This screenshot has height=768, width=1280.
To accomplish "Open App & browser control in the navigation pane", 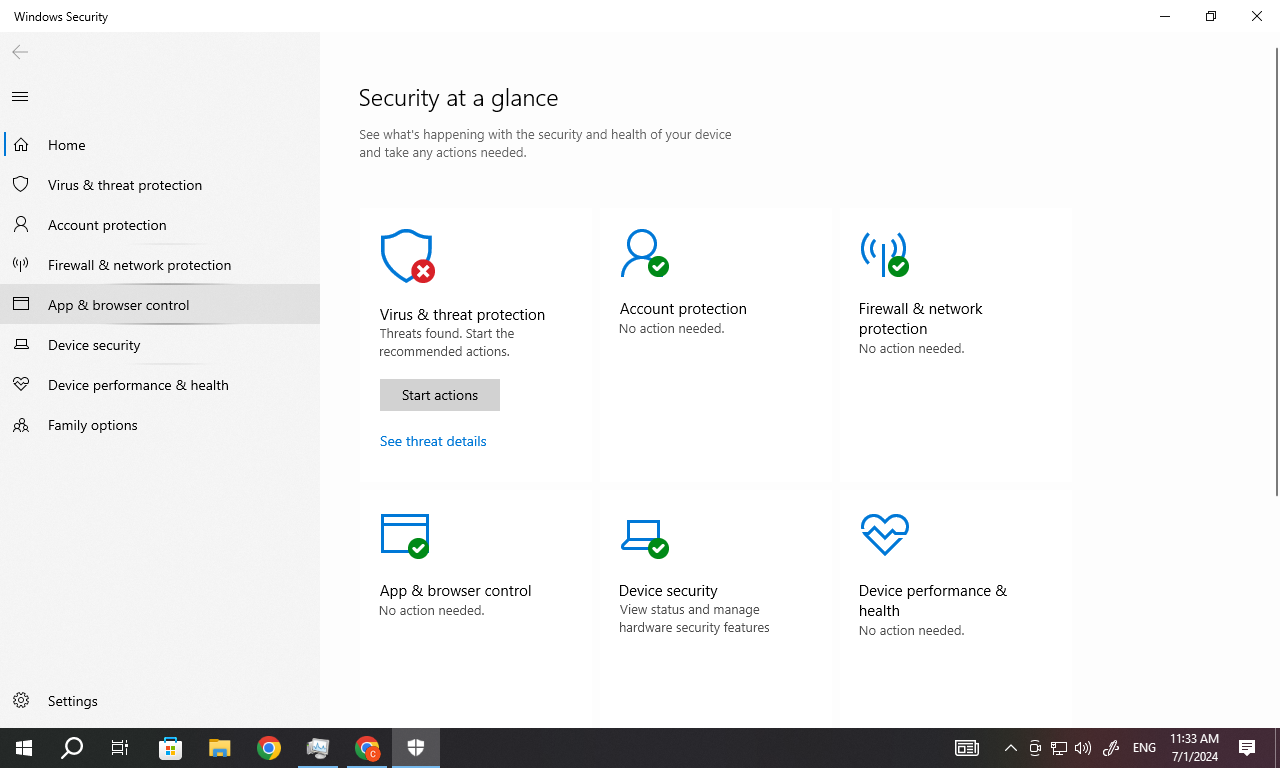I will (160, 305).
